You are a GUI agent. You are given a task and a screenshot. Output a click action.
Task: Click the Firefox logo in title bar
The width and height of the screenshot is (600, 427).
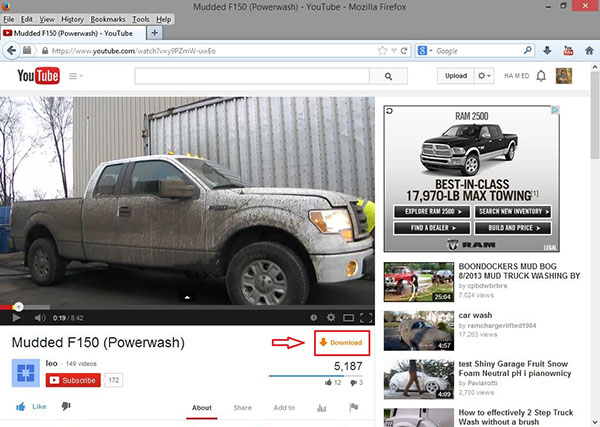[x=6, y=6]
